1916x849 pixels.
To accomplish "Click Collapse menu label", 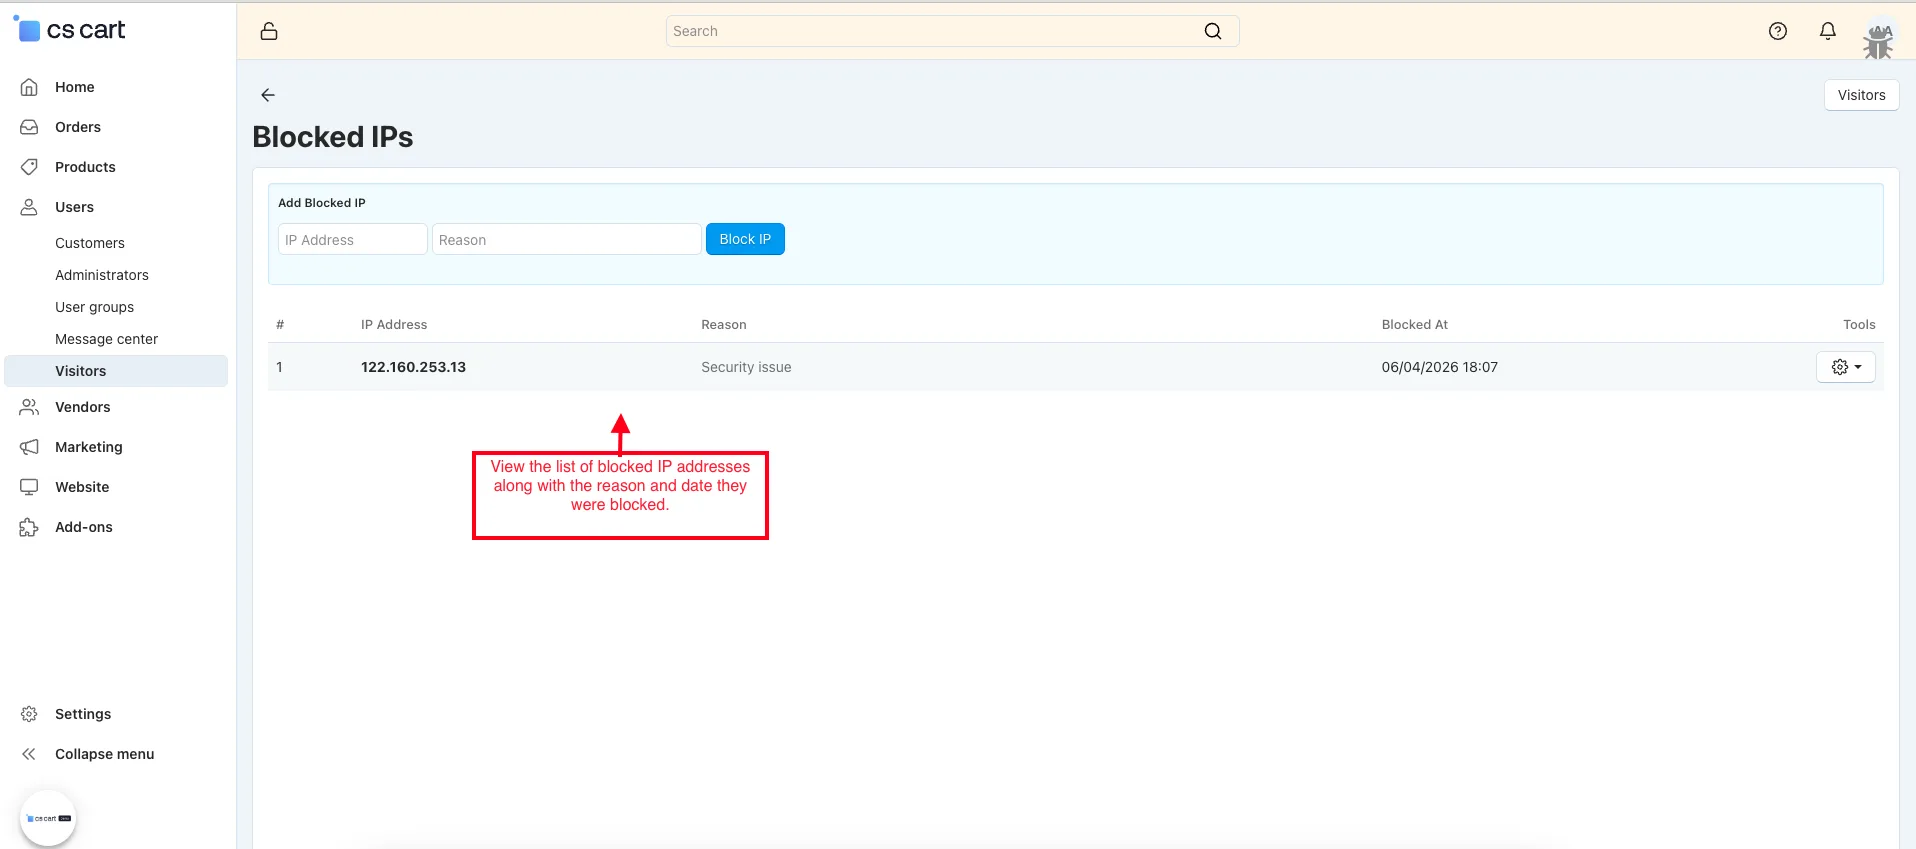I will [104, 754].
